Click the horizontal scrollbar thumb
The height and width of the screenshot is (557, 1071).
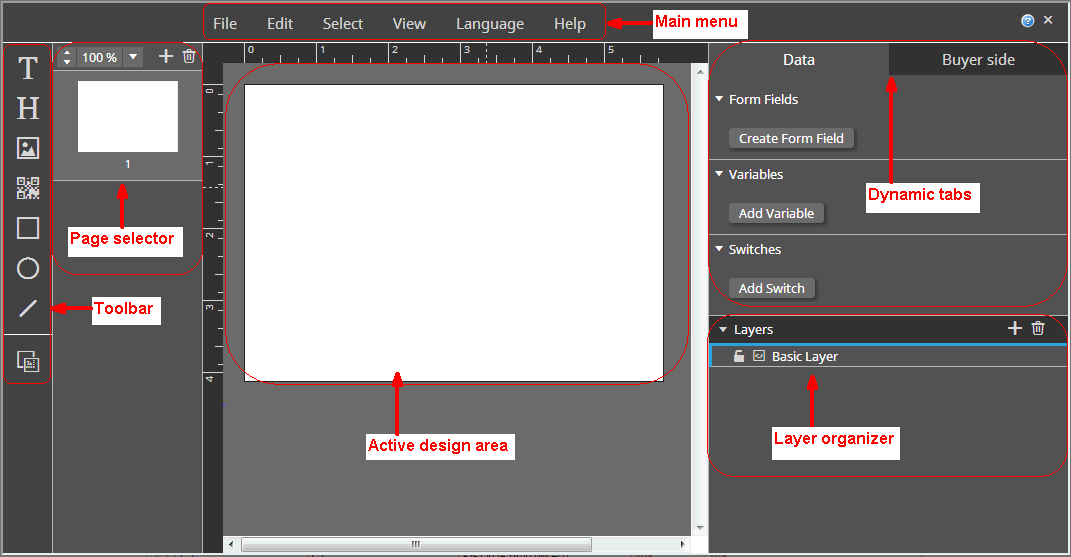tap(415, 544)
